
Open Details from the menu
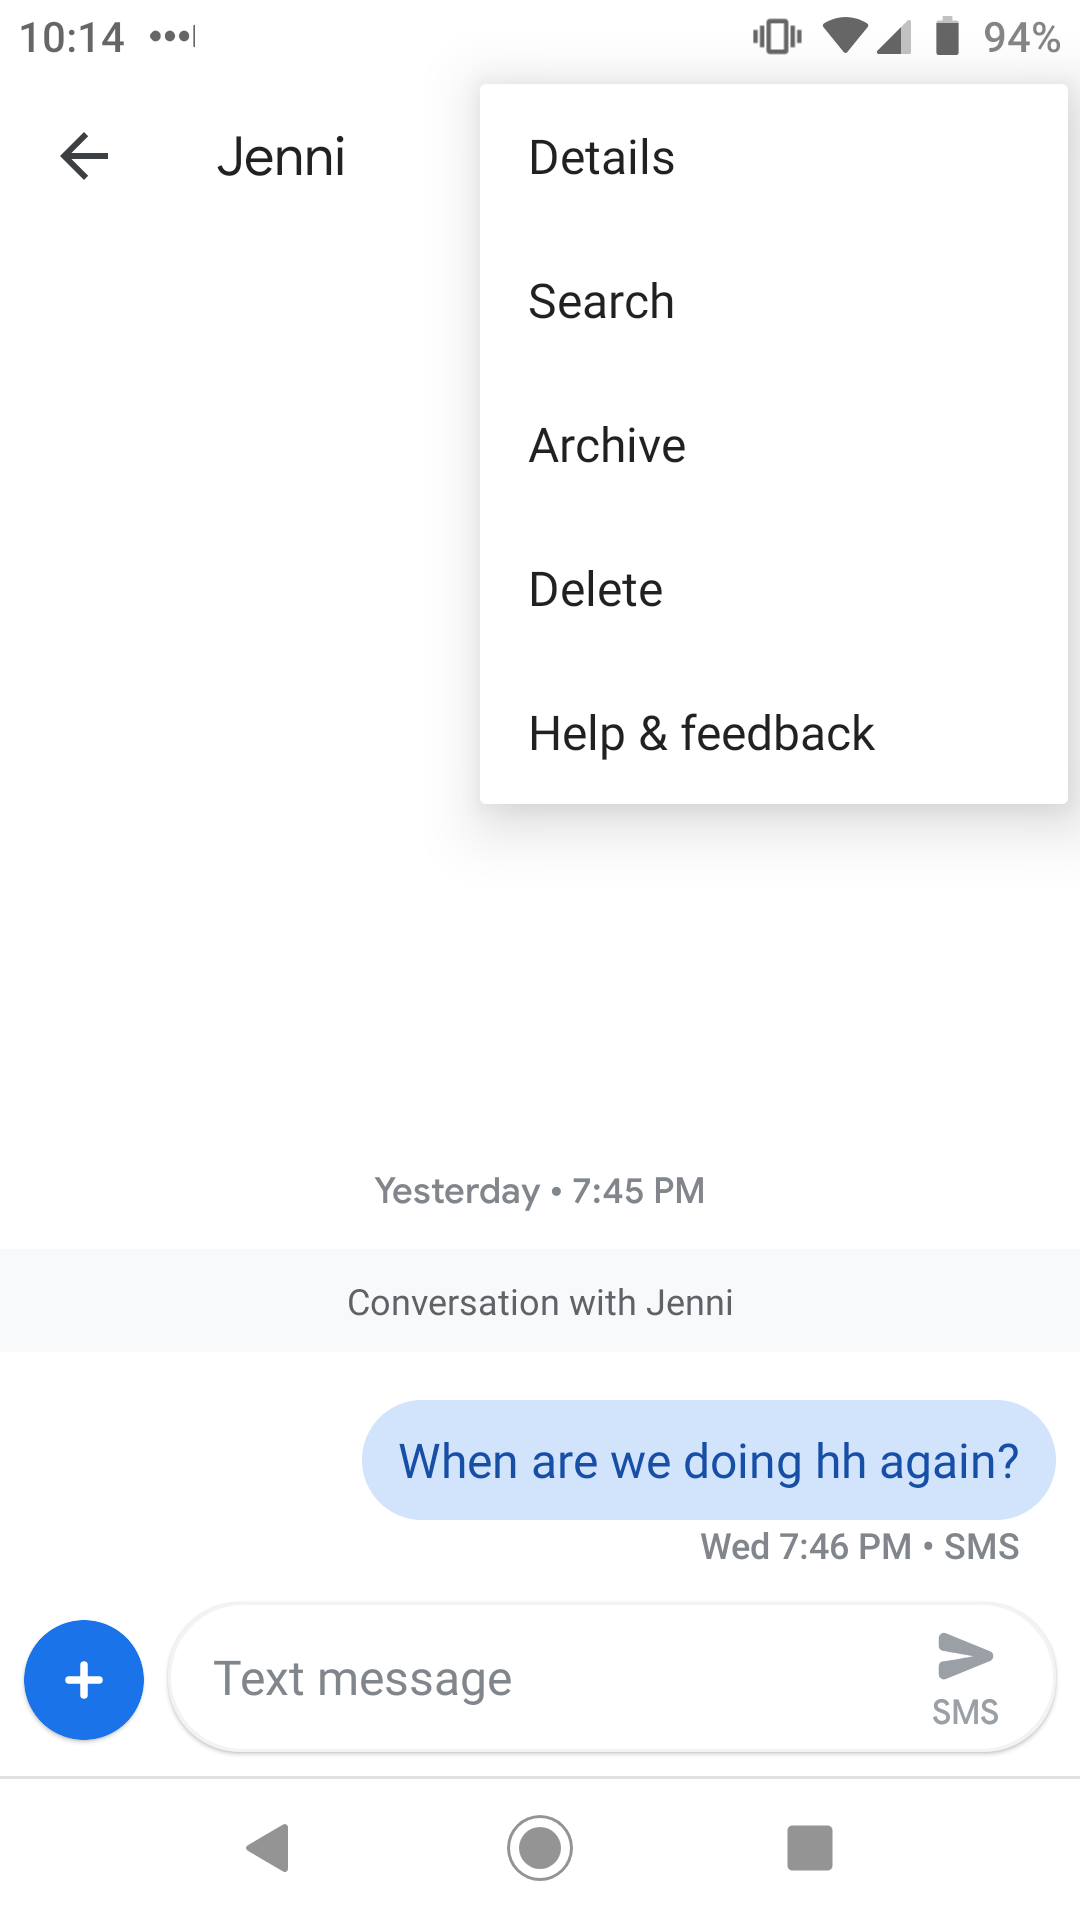(774, 157)
